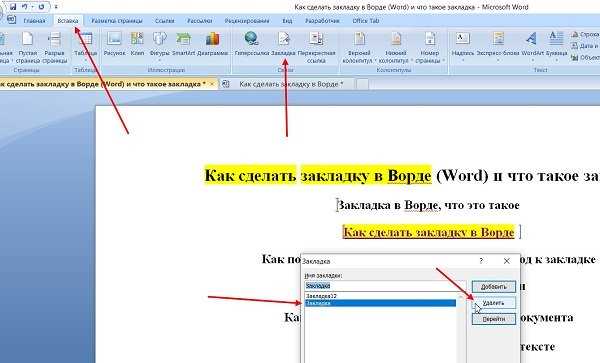600x363 pixels.
Task: Select the highlighted bookmark in the list
Action: [x=380, y=303]
